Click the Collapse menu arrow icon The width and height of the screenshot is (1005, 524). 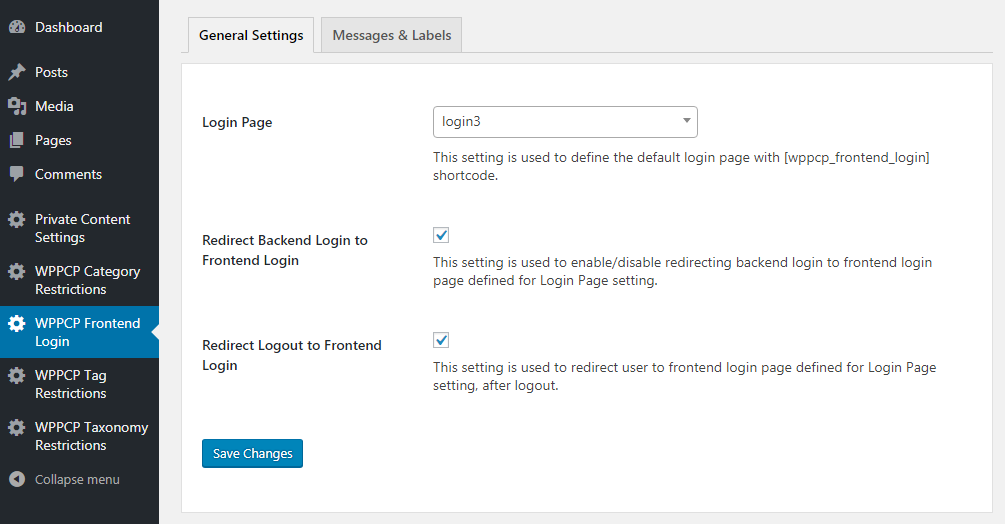click(x=17, y=479)
